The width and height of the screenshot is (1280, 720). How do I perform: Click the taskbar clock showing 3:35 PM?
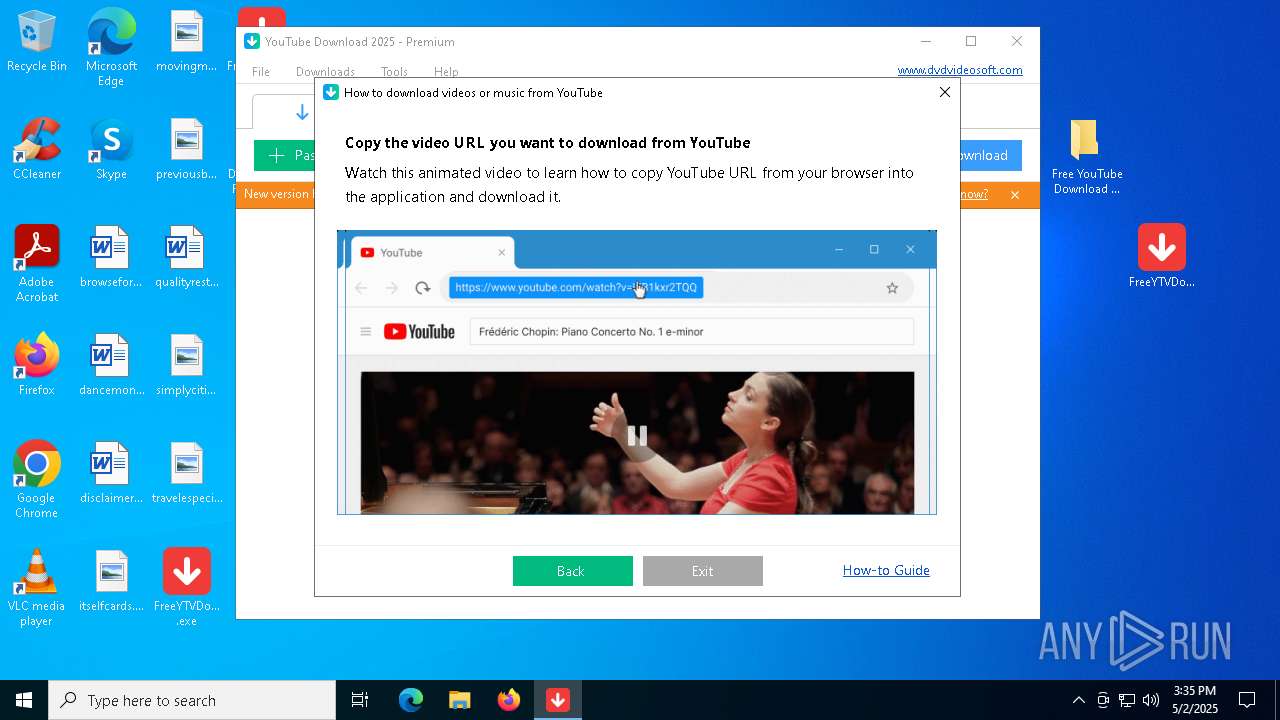pyautogui.click(x=1195, y=700)
